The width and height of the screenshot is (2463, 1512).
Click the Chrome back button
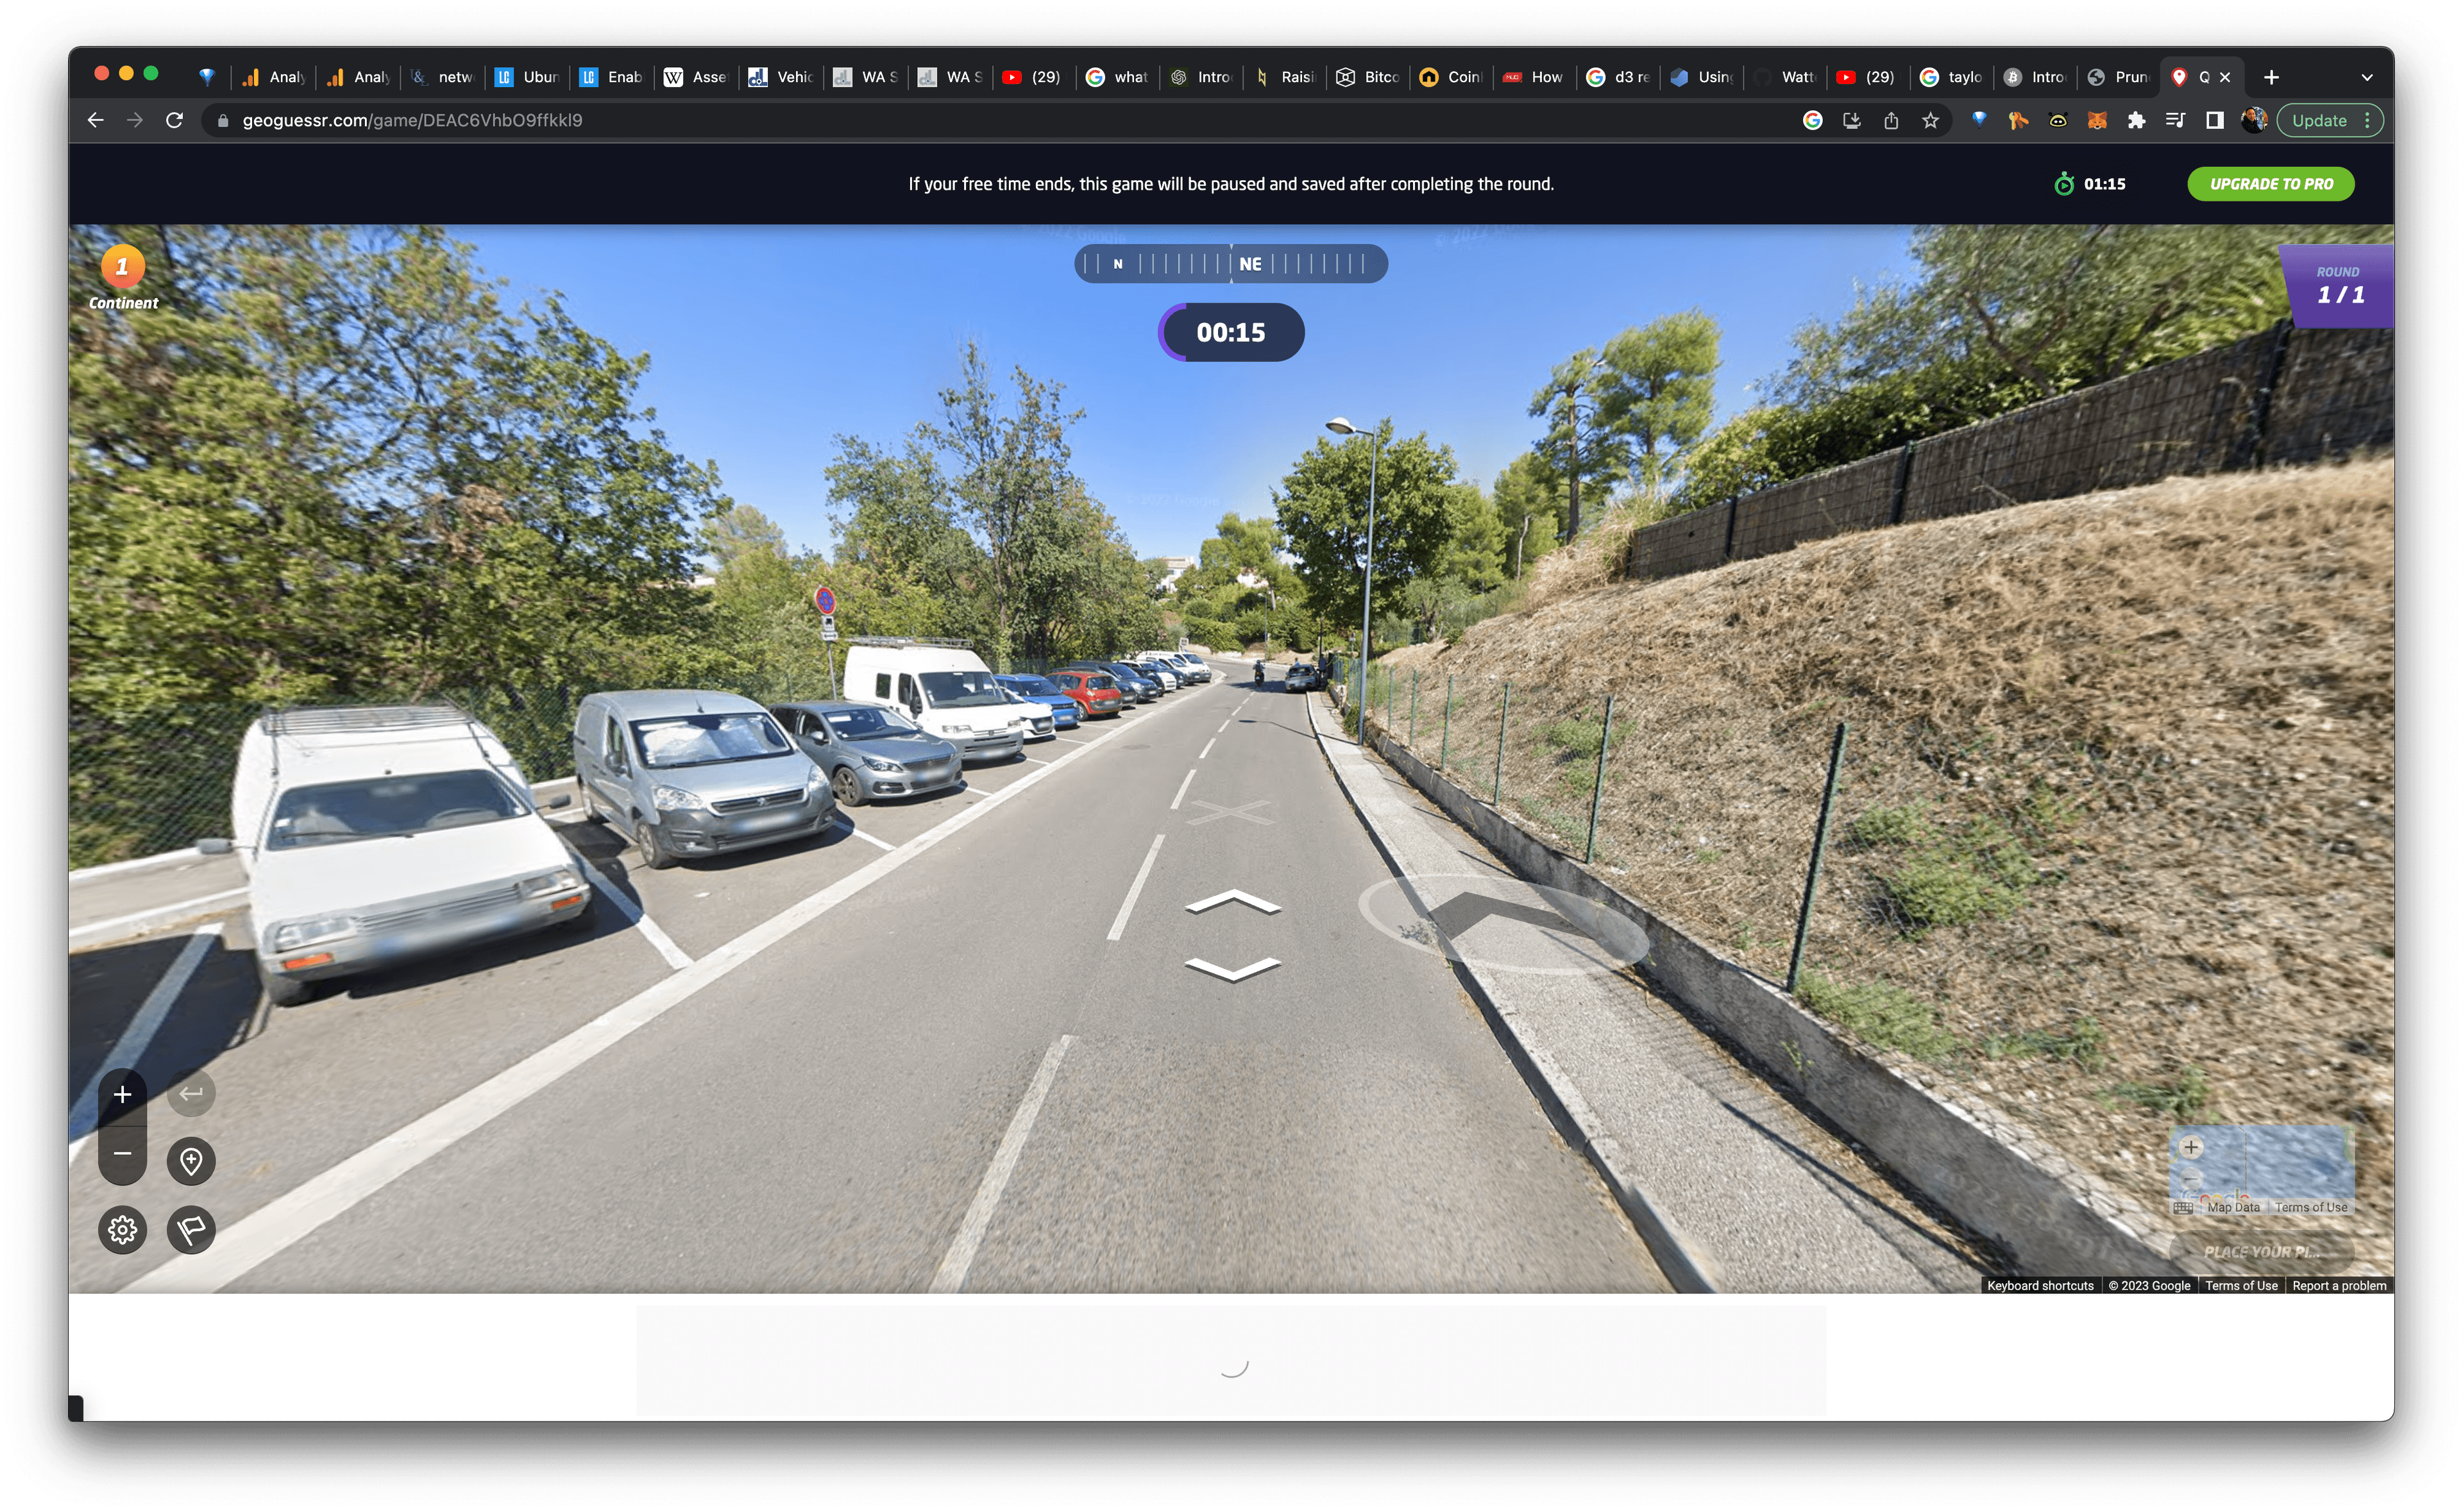pos(95,120)
